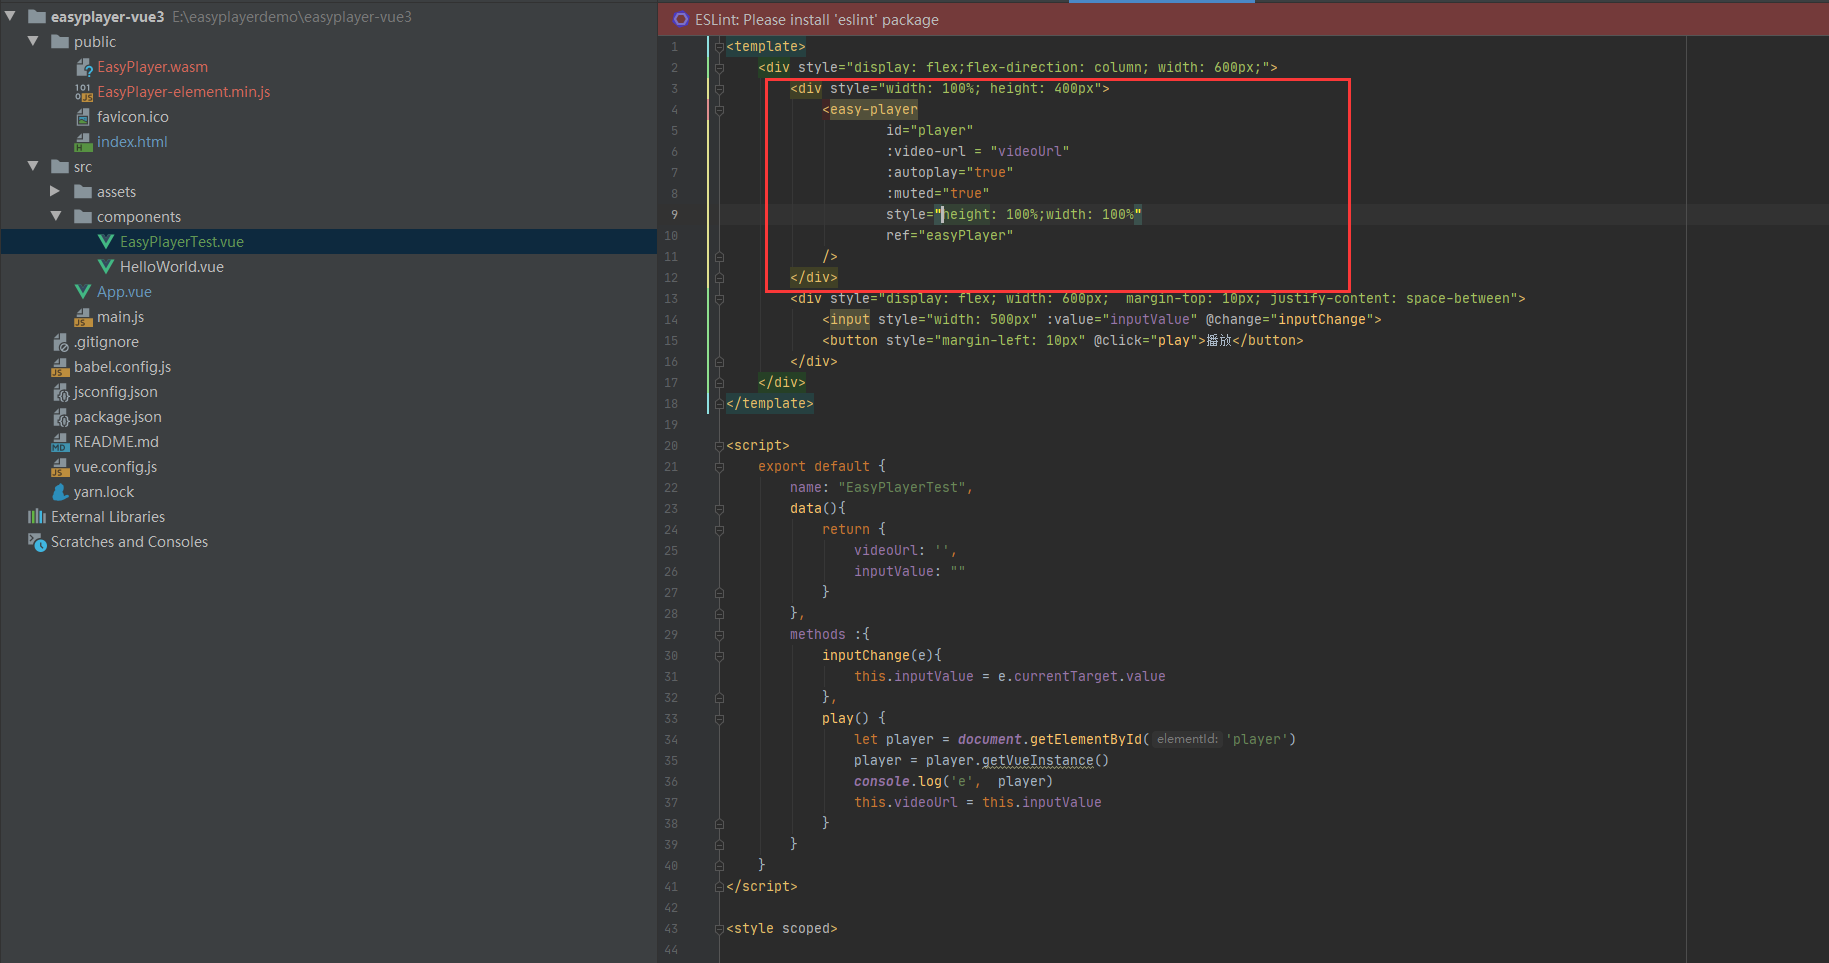Click the markdown icon next to README.md
1829x963 pixels.
point(60,441)
